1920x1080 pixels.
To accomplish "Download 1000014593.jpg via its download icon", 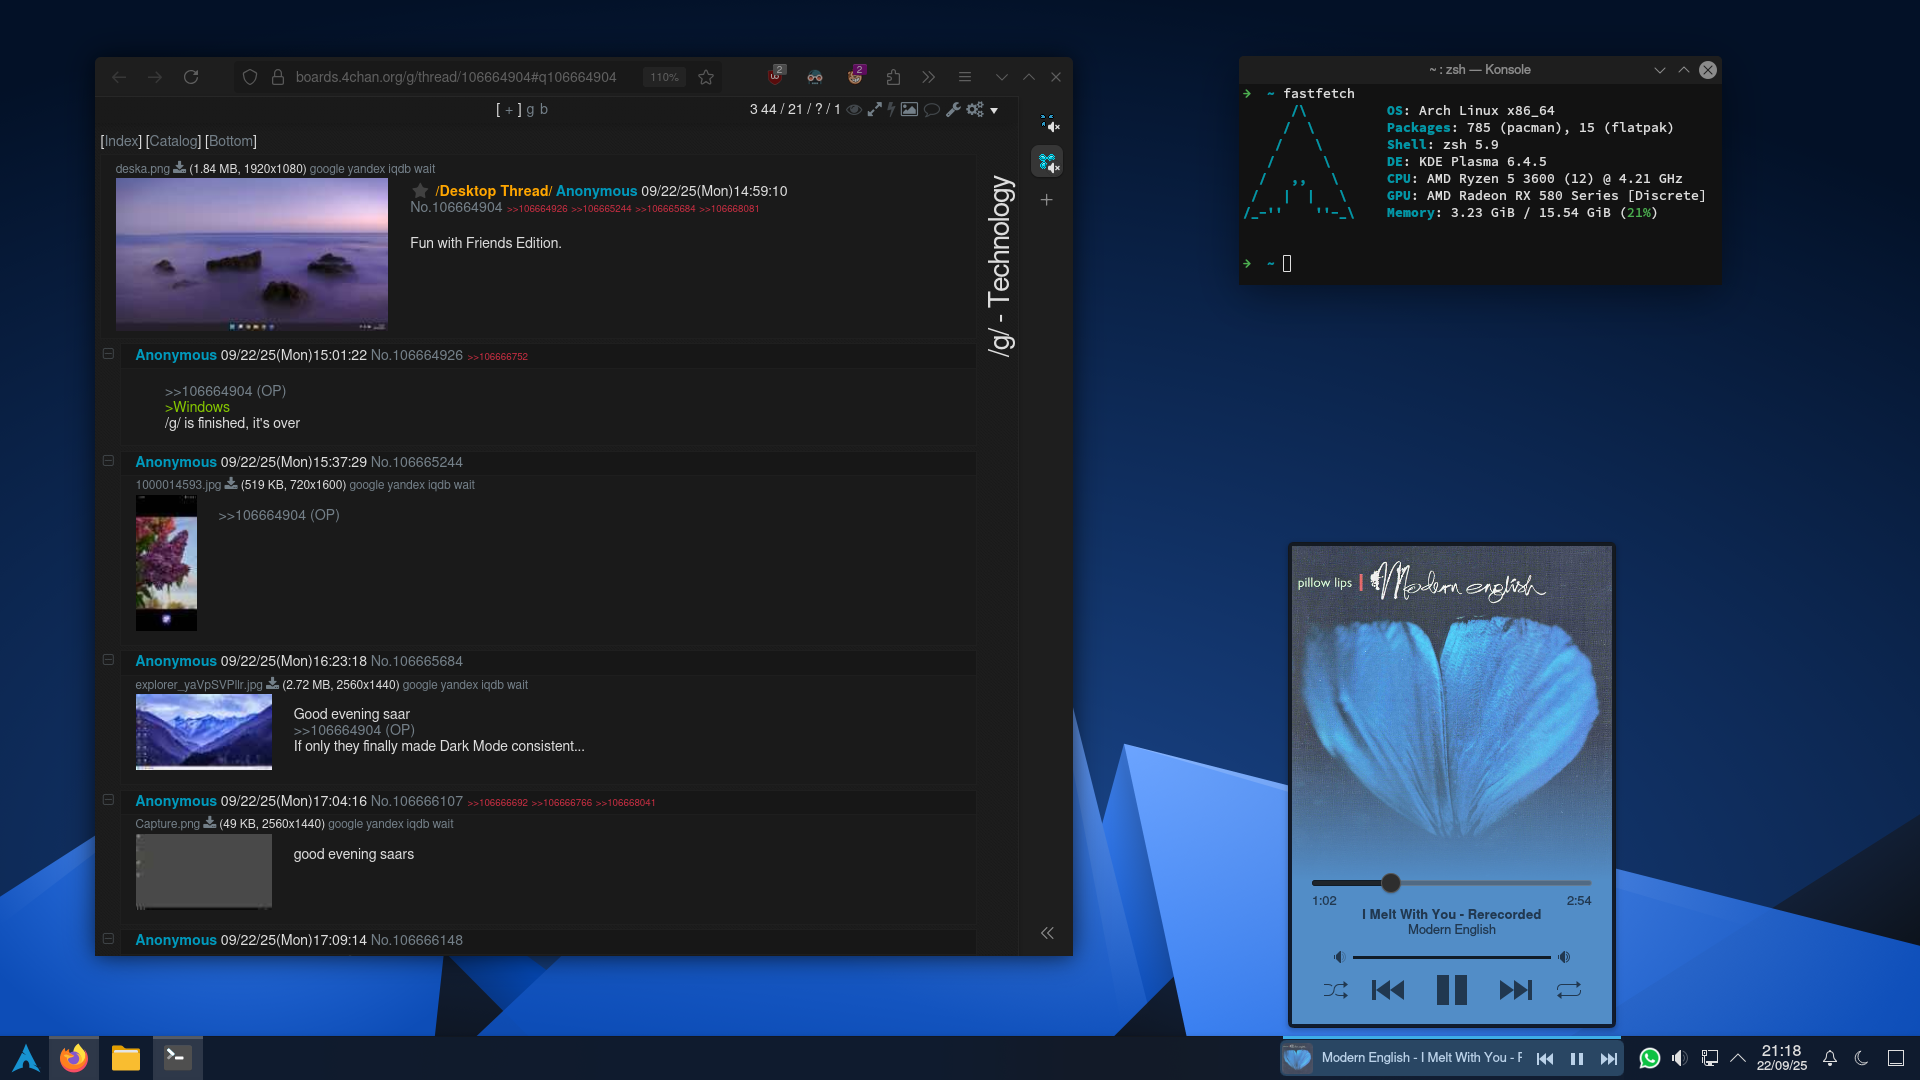I will 231,484.
